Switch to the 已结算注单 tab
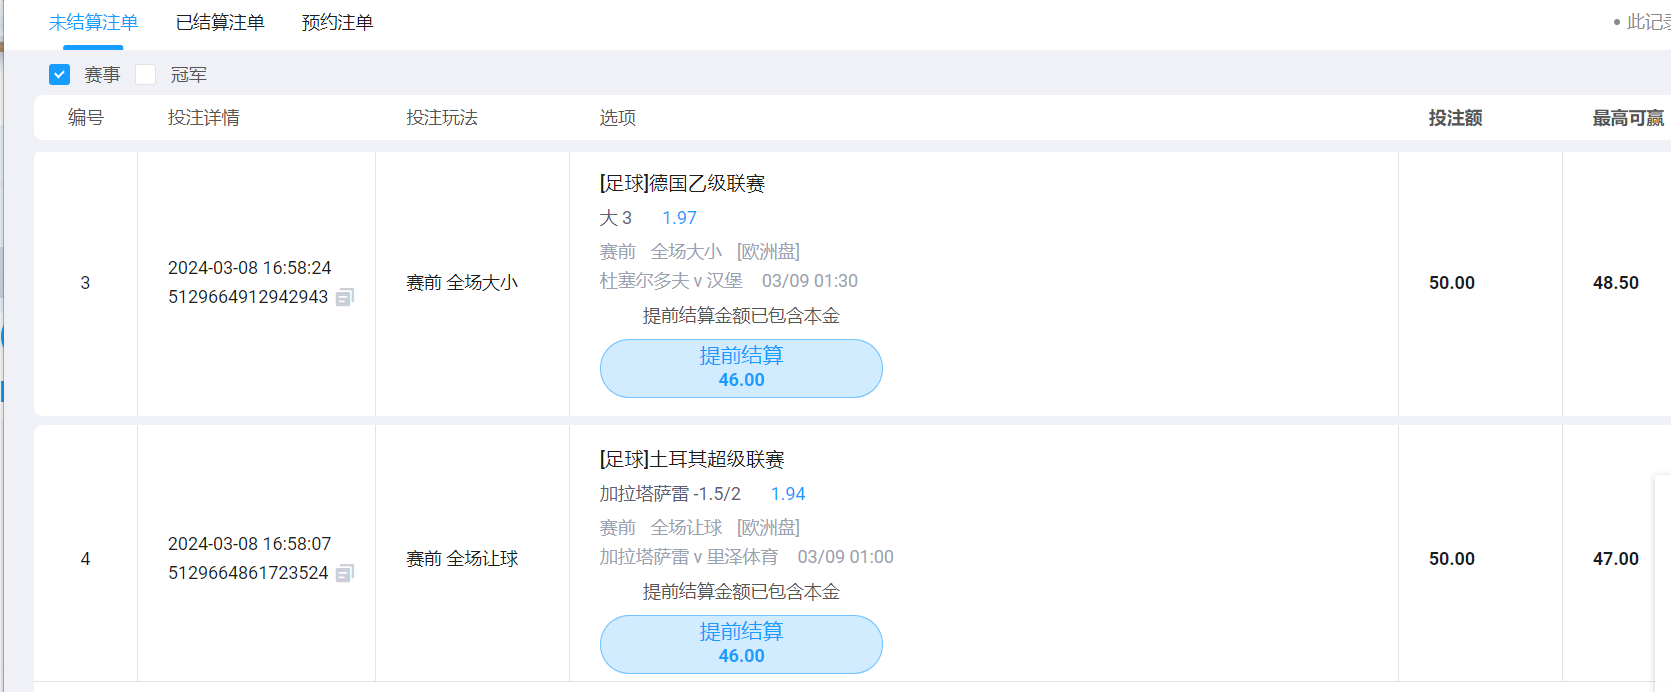Viewport: 1671px width, 692px height. coord(220,23)
